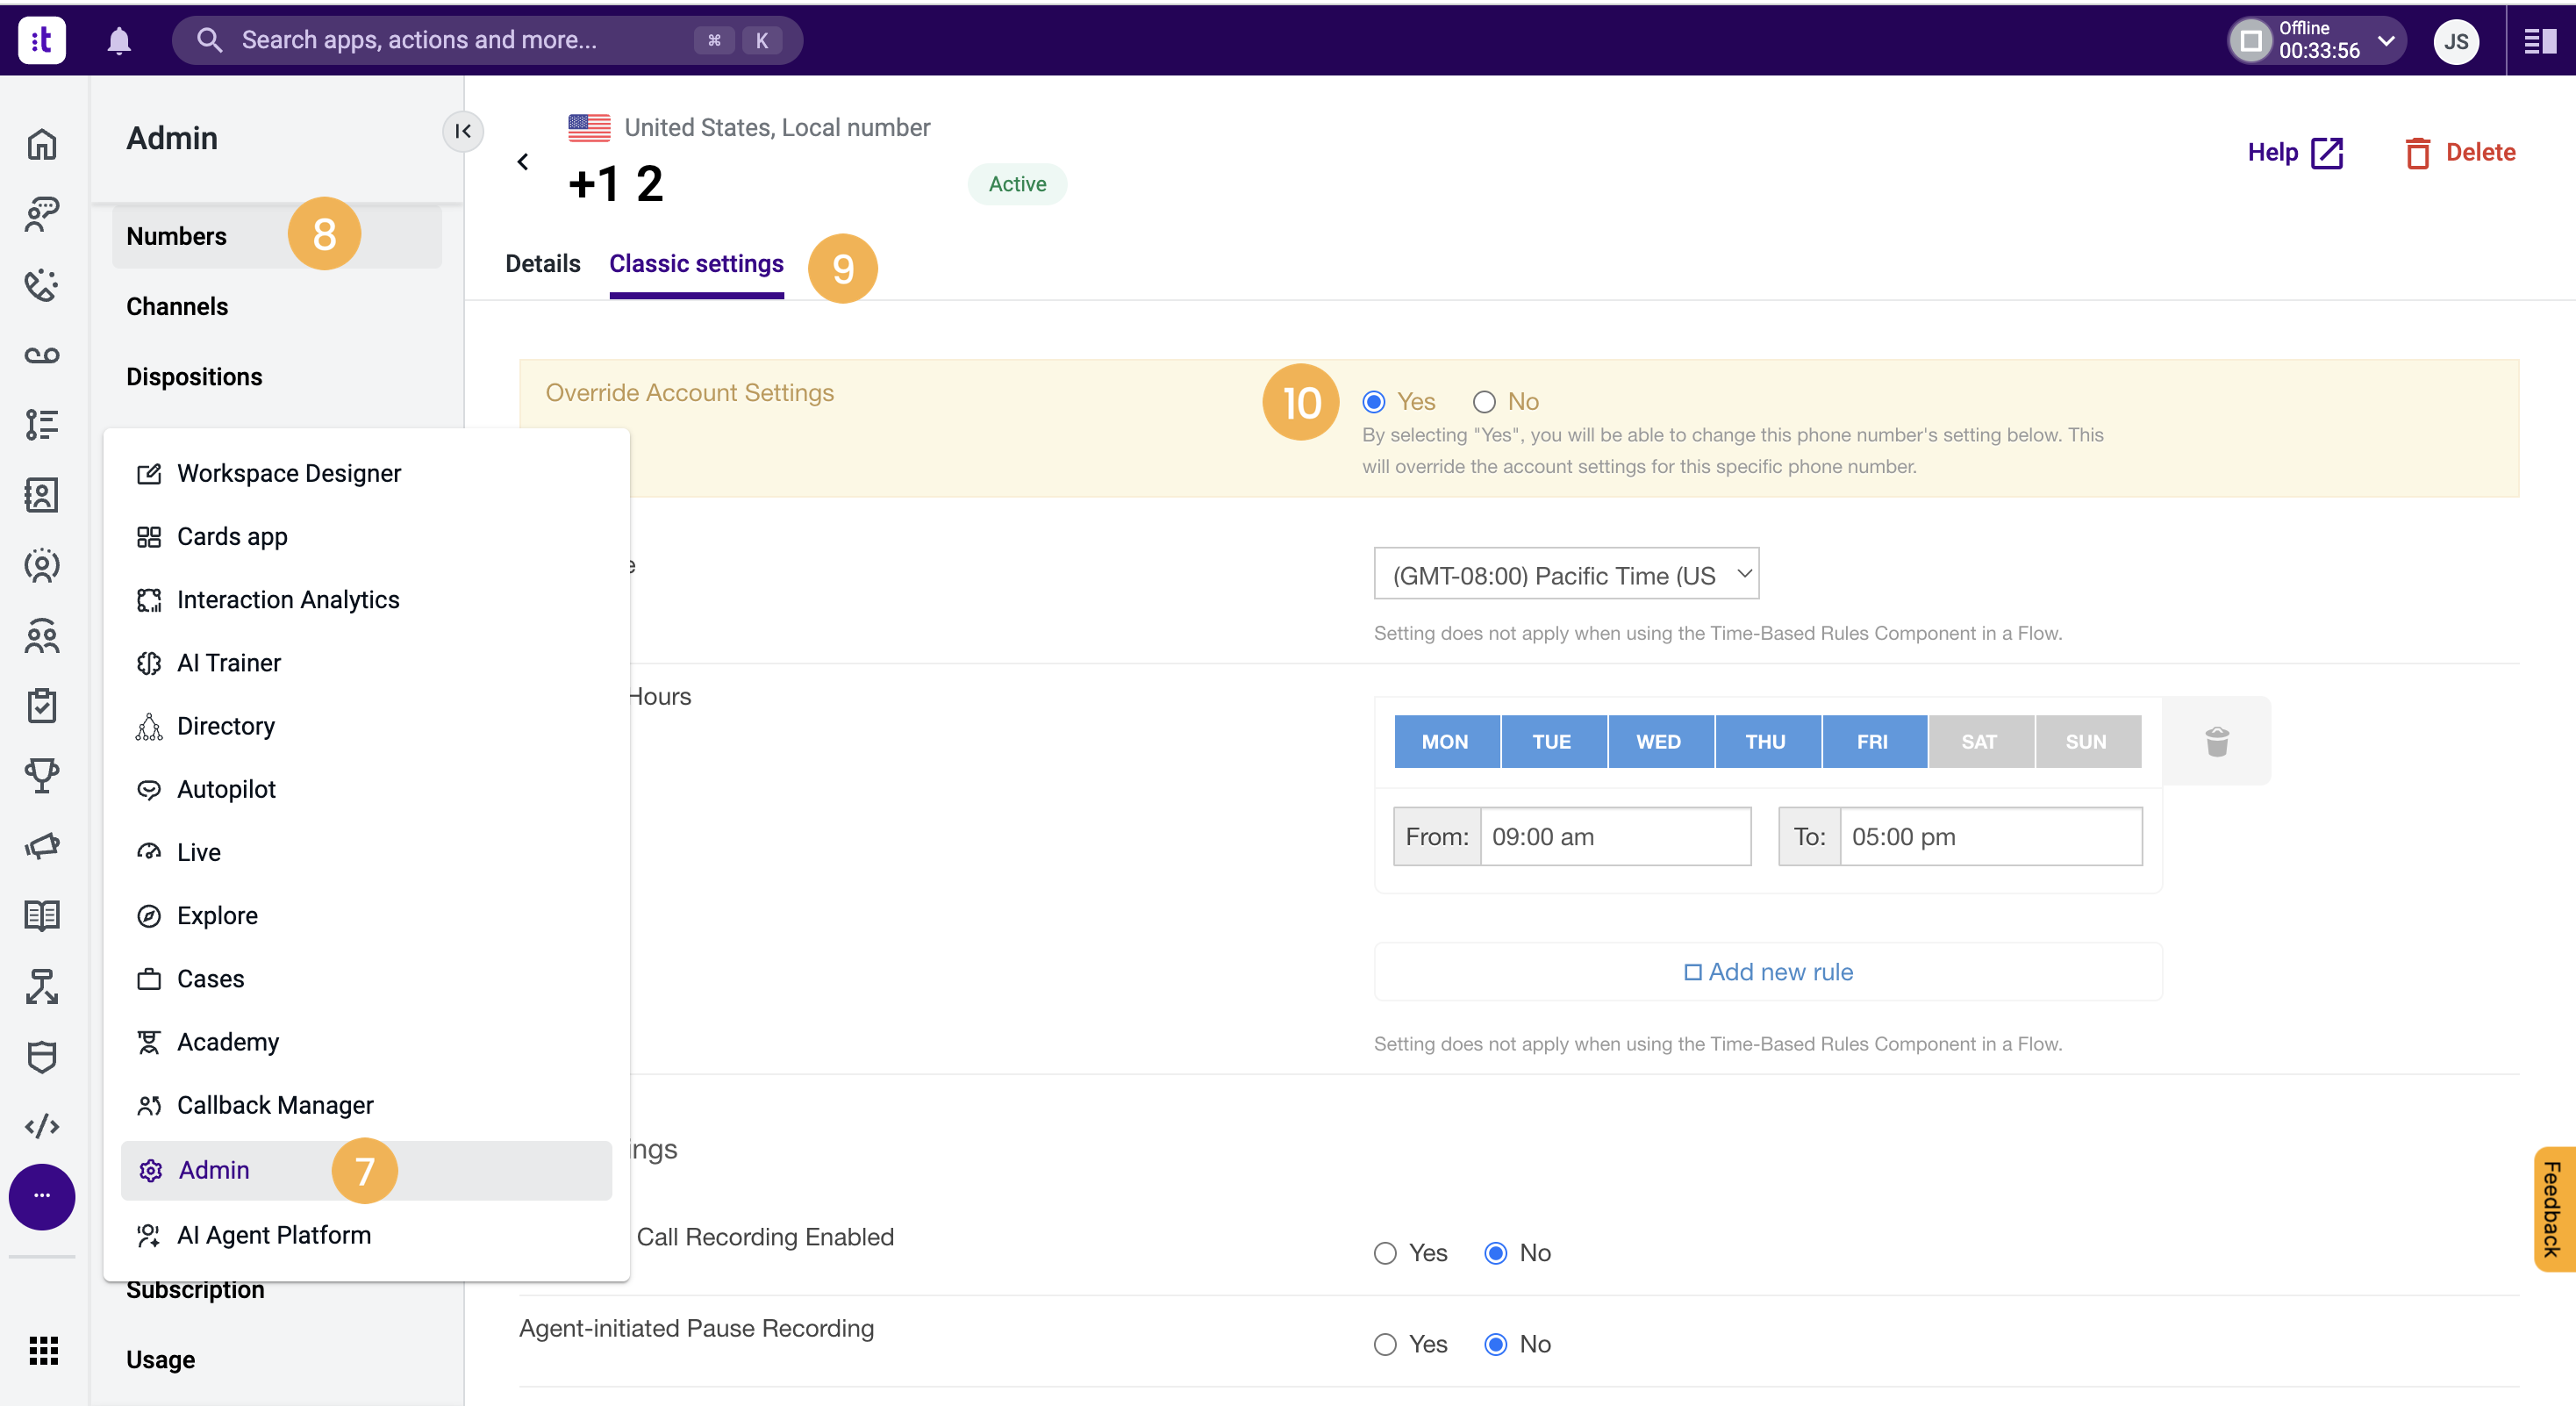Click the To time field 05:00 pm
Image resolution: width=2576 pixels, height=1406 pixels.
point(1990,836)
